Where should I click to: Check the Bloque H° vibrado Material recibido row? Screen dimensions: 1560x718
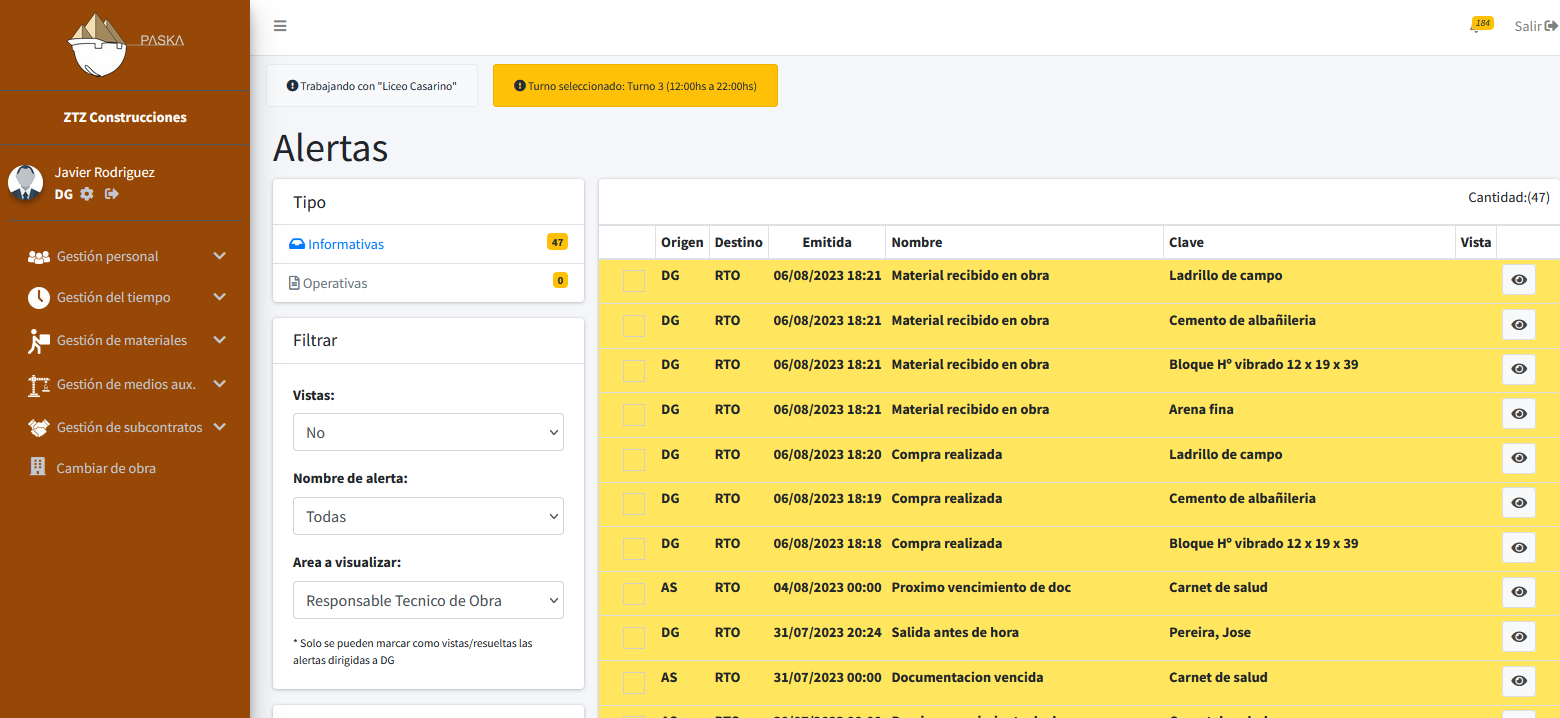(634, 370)
